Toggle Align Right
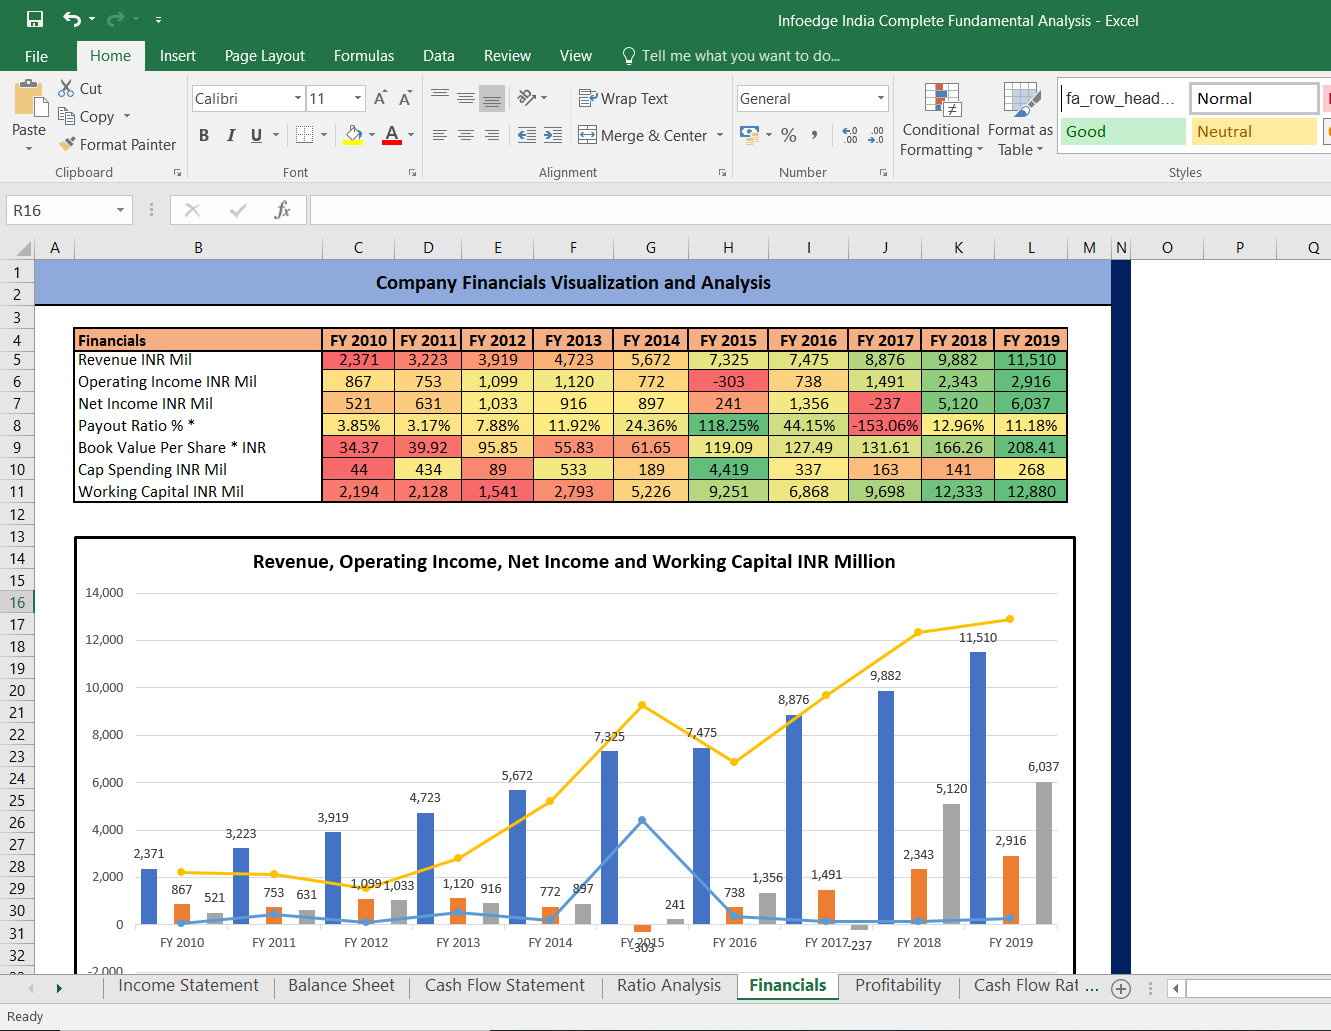 point(492,135)
